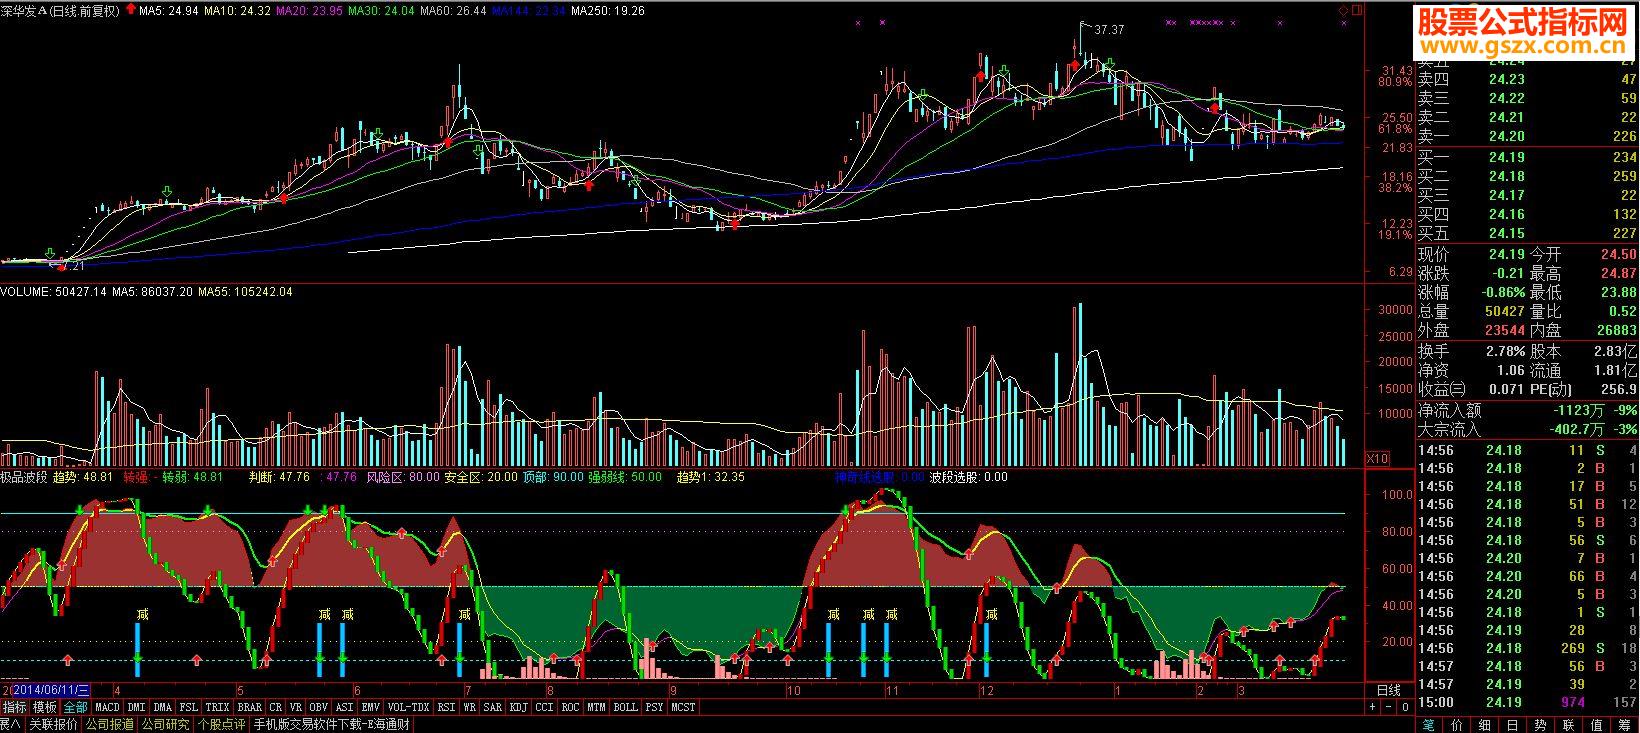Click the 日线 period label

[1389, 690]
